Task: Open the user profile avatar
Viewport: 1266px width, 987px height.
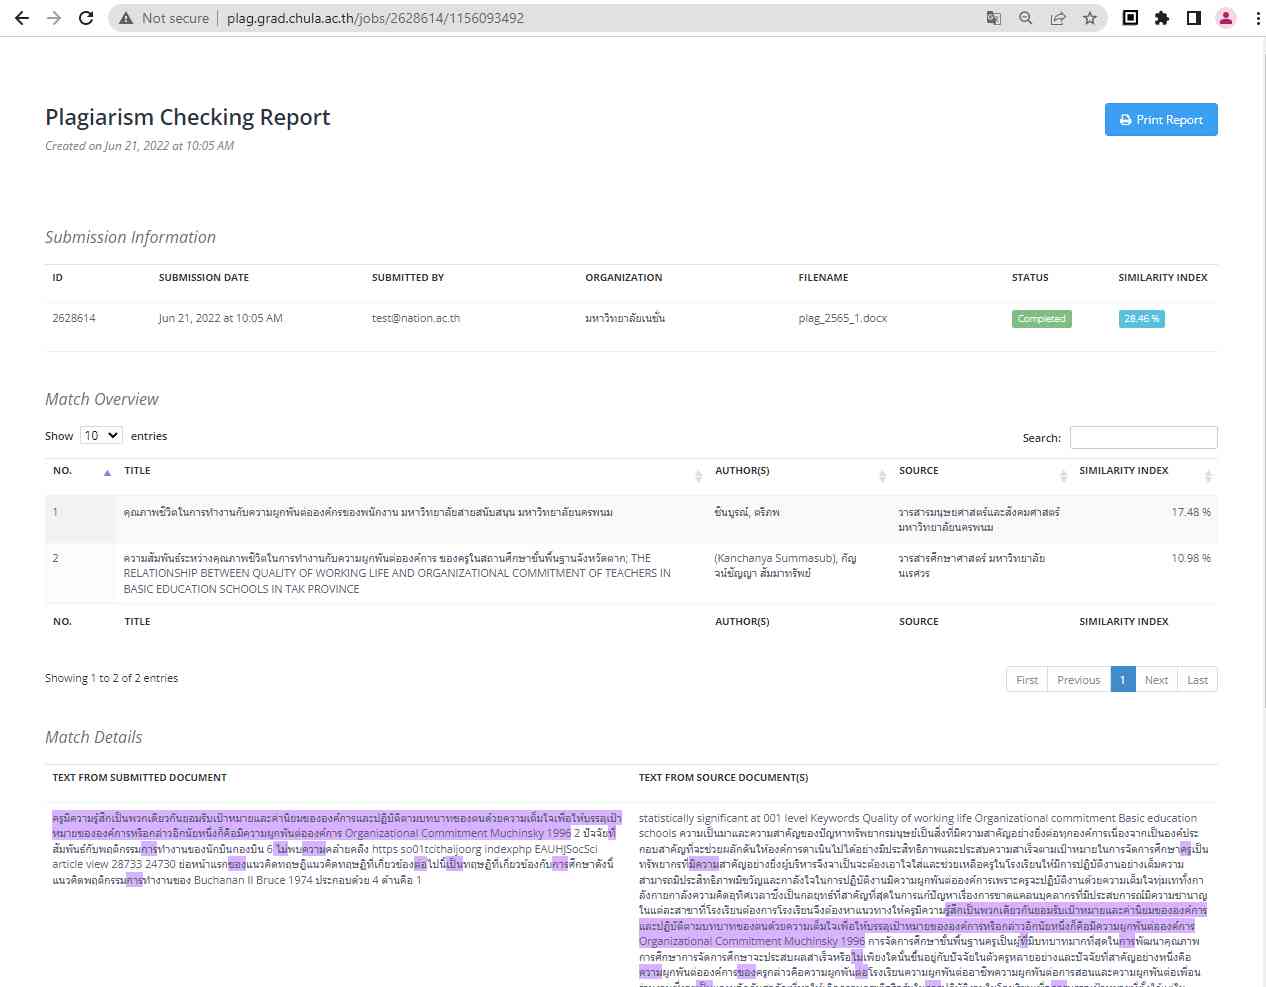Action: click(x=1225, y=18)
